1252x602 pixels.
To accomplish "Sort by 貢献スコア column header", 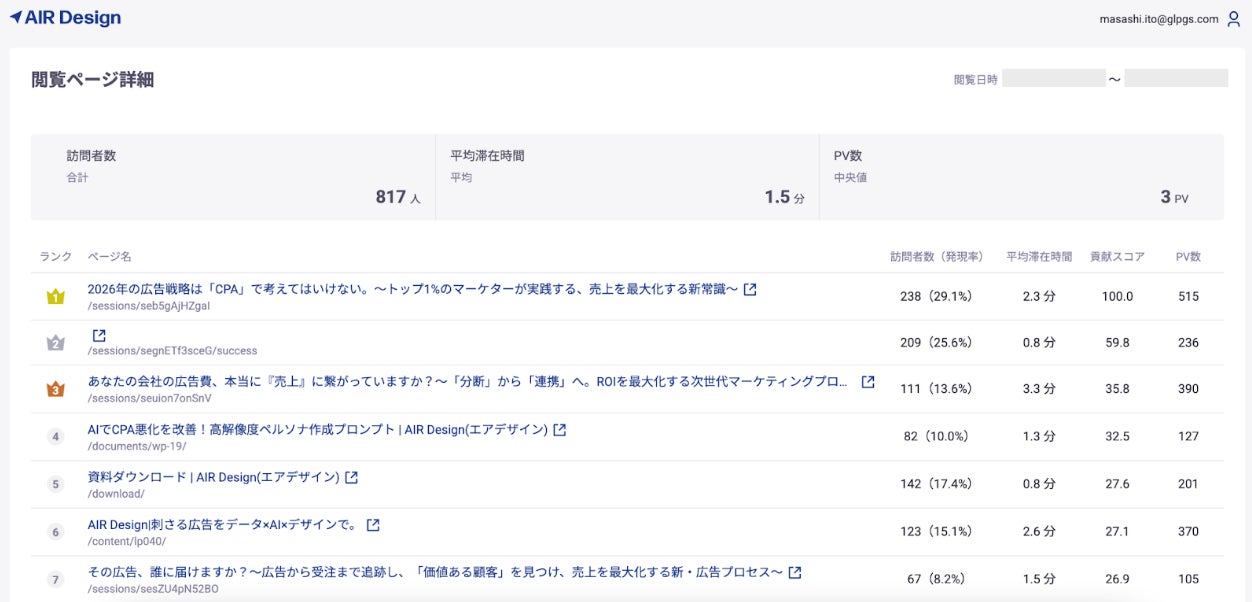I will point(1117,257).
